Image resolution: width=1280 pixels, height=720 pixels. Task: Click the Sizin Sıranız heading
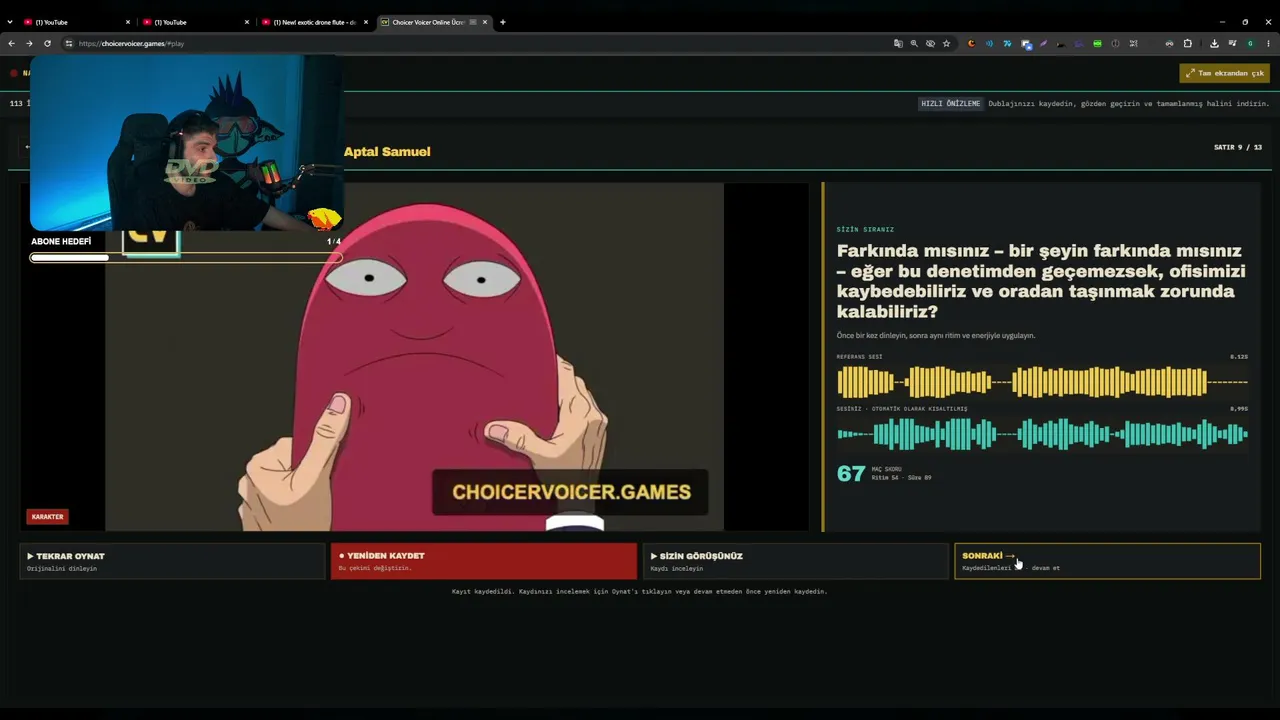865,230
